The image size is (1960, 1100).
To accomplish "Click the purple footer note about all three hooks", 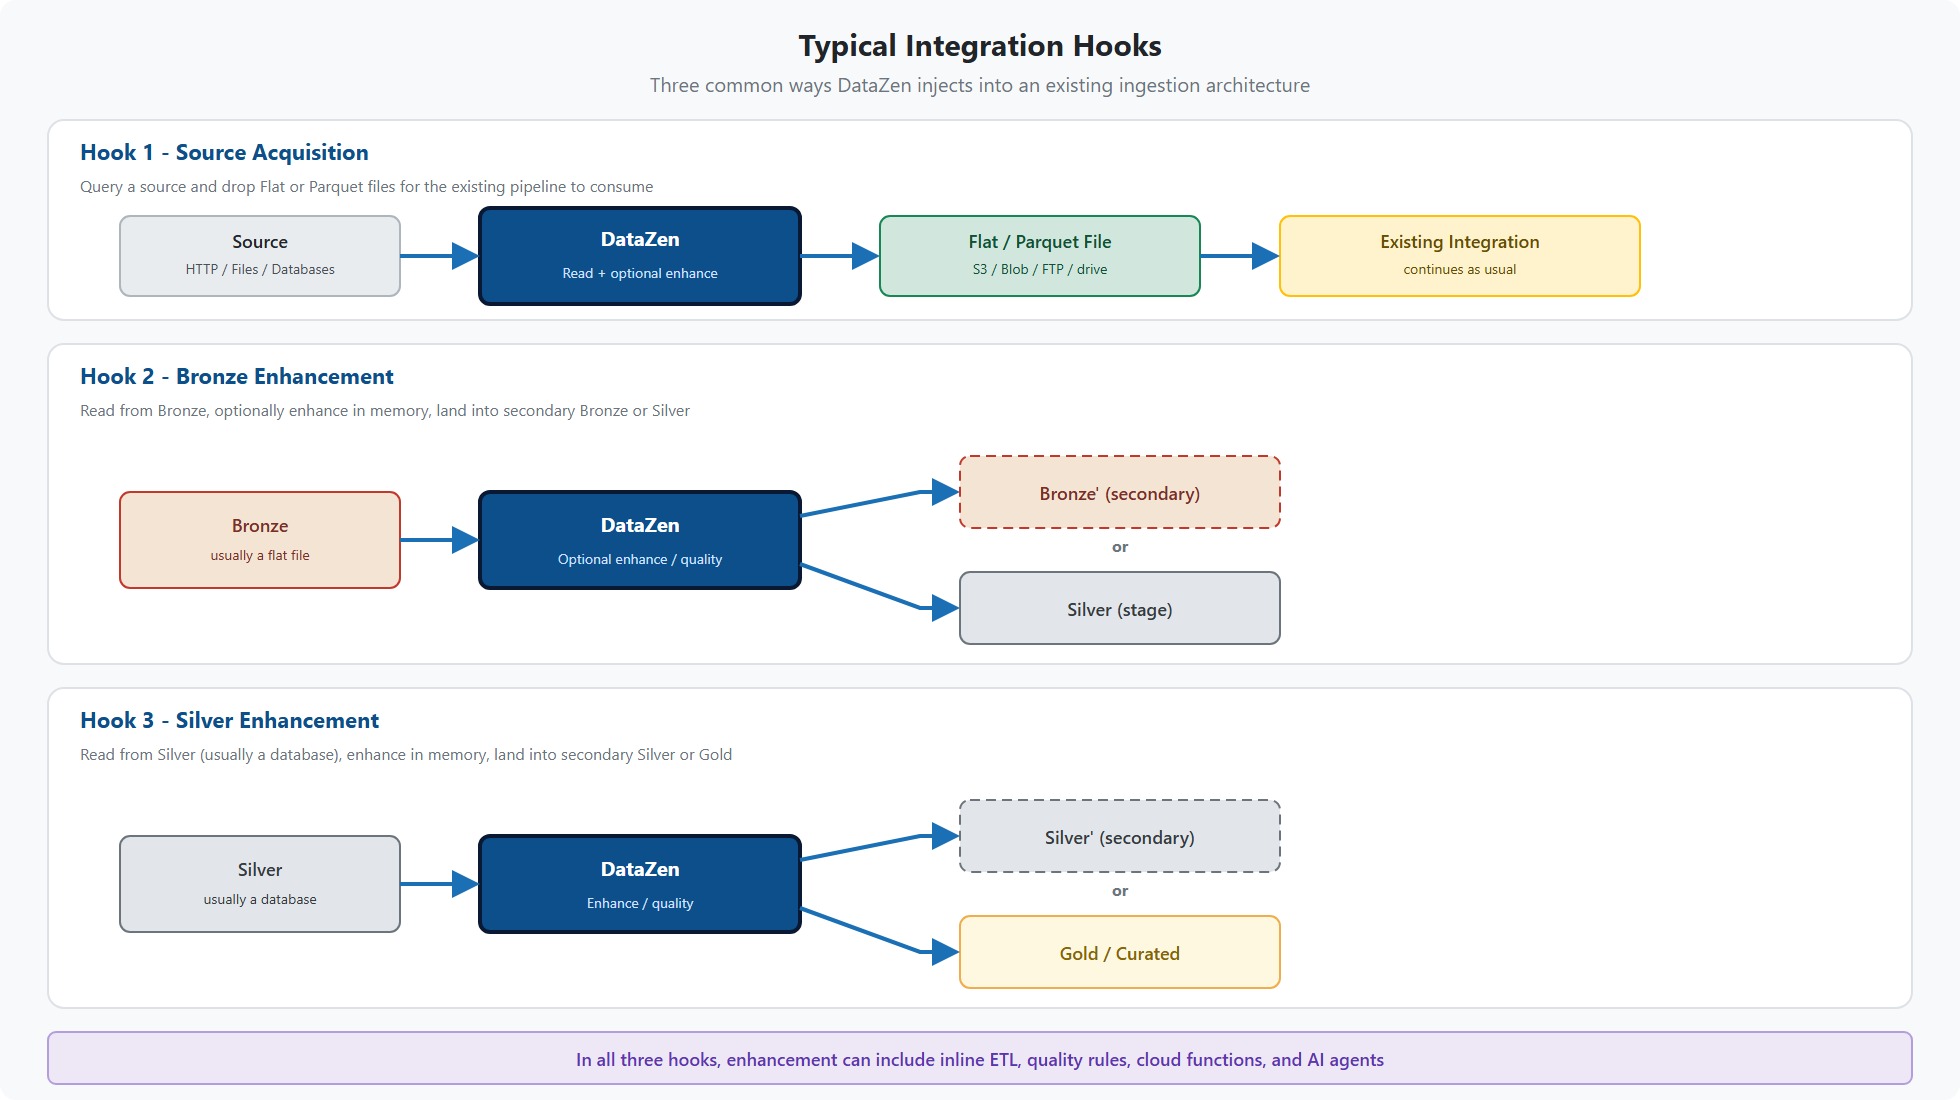I will tap(980, 1058).
